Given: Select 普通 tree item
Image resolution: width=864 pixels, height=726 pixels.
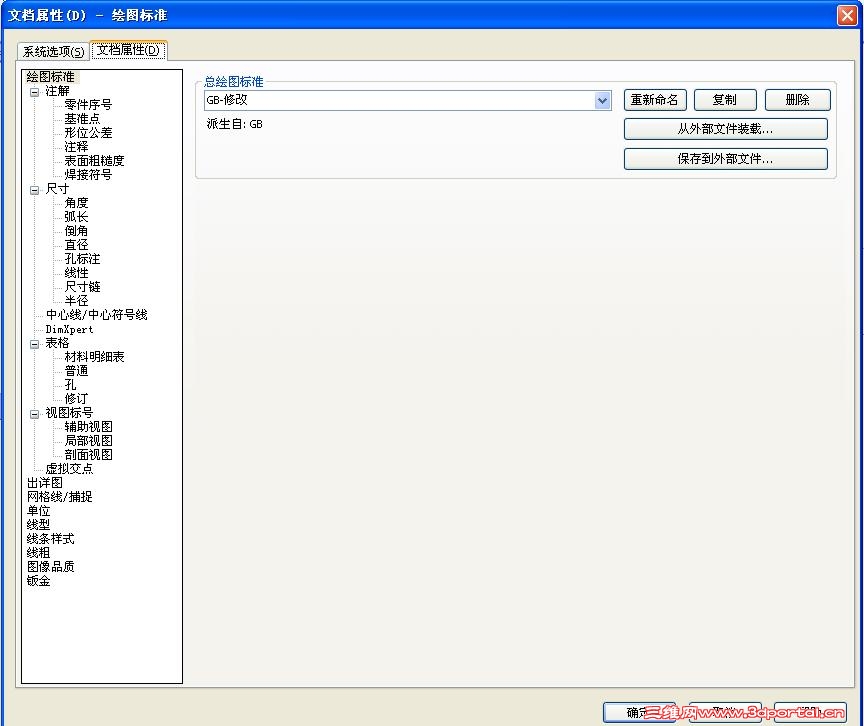Looking at the screenshot, I should (x=76, y=371).
